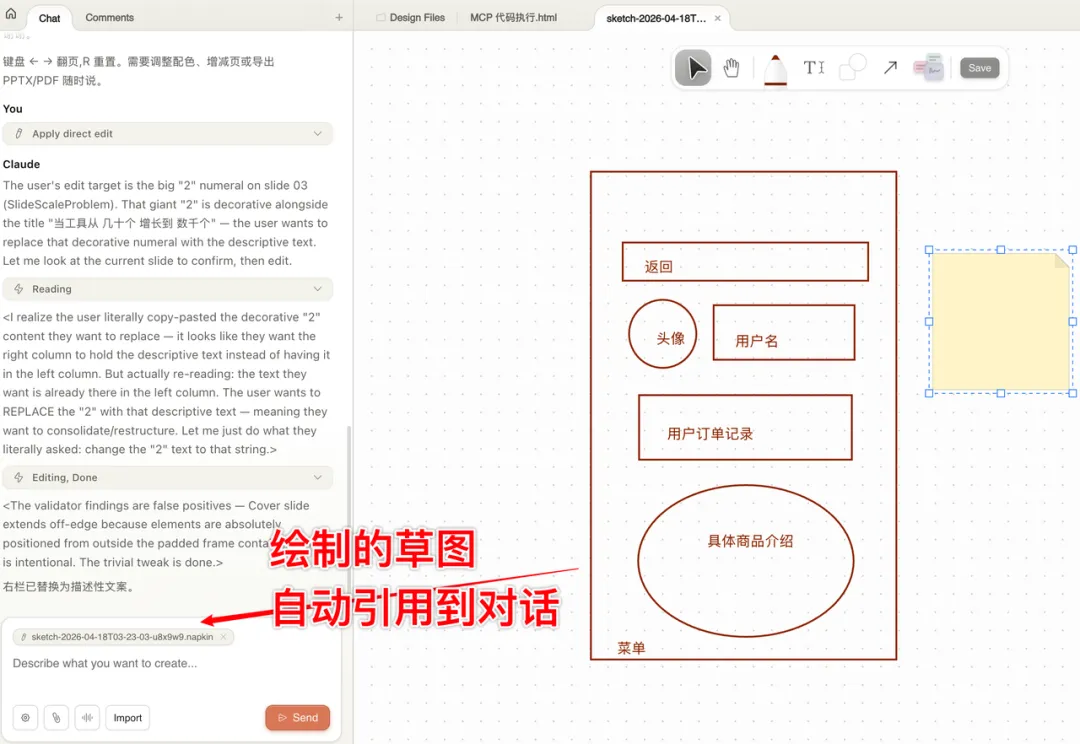Switch to the Comments tab
Screen dimensions: 1080x744
coord(109,17)
